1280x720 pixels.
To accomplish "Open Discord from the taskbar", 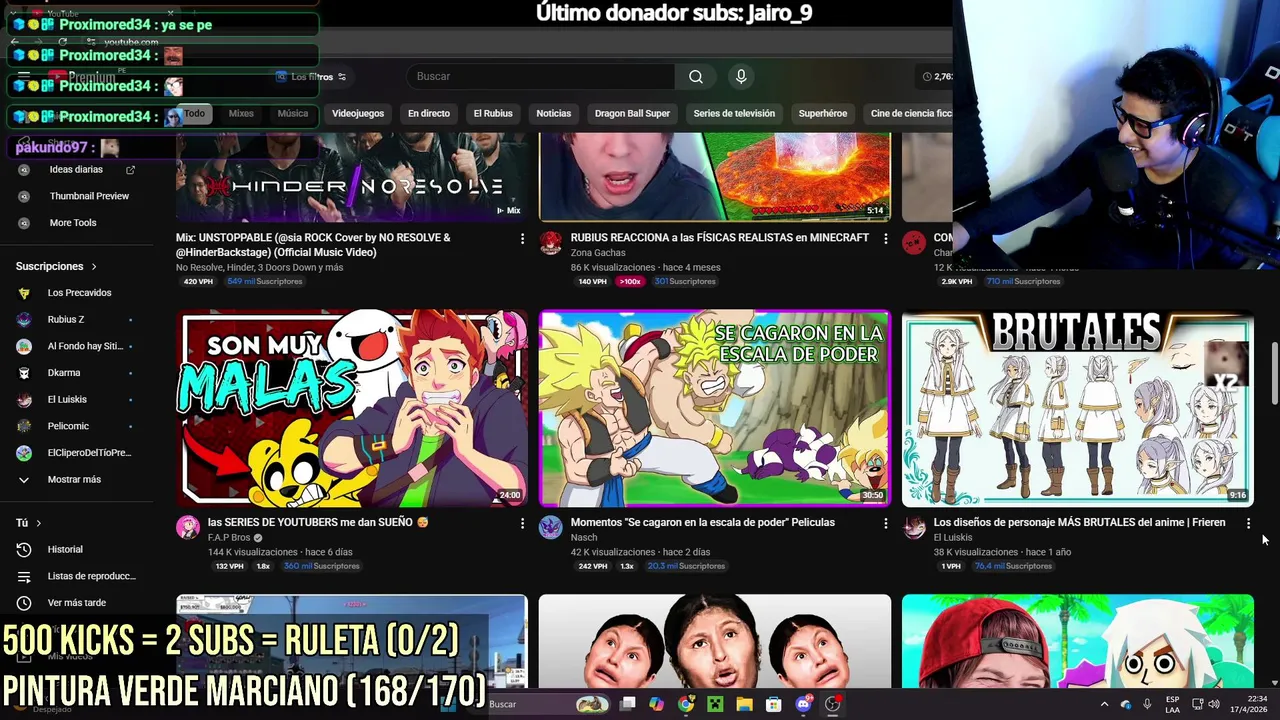I will [803, 704].
